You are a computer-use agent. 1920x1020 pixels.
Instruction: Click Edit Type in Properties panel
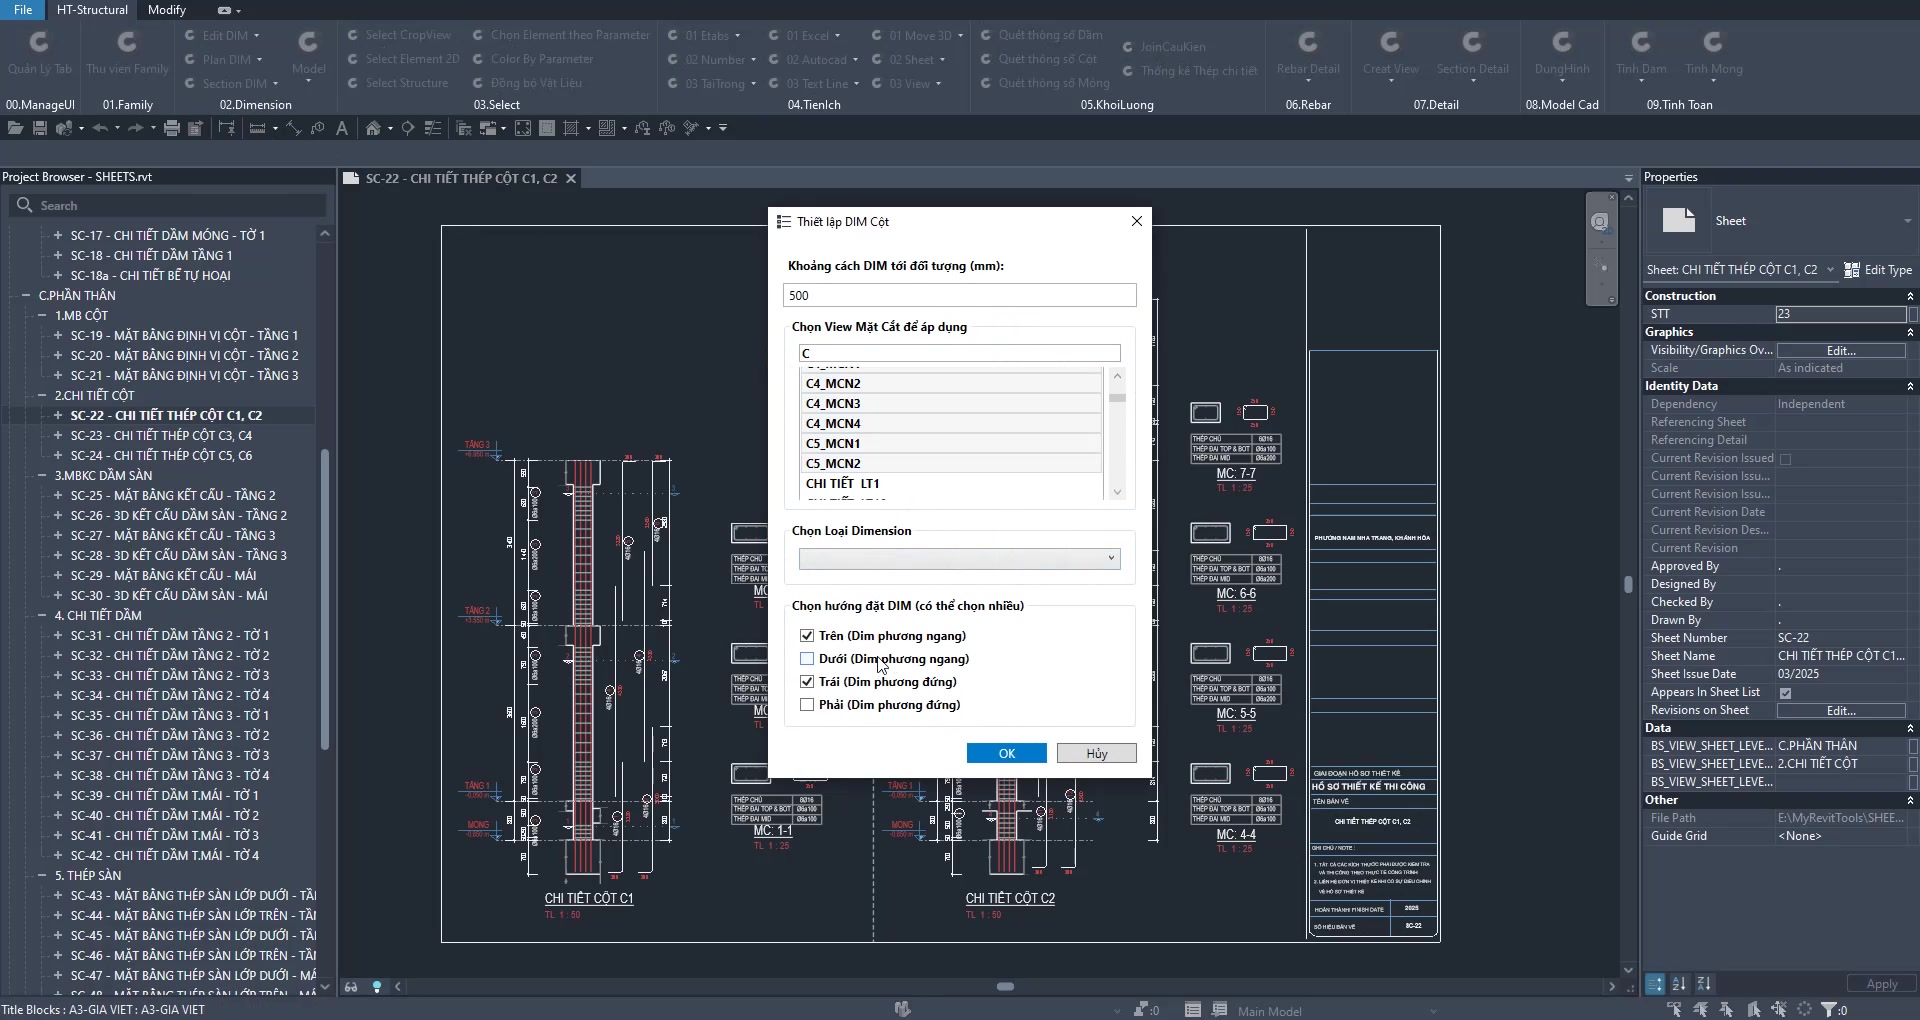tap(1878, 270)
